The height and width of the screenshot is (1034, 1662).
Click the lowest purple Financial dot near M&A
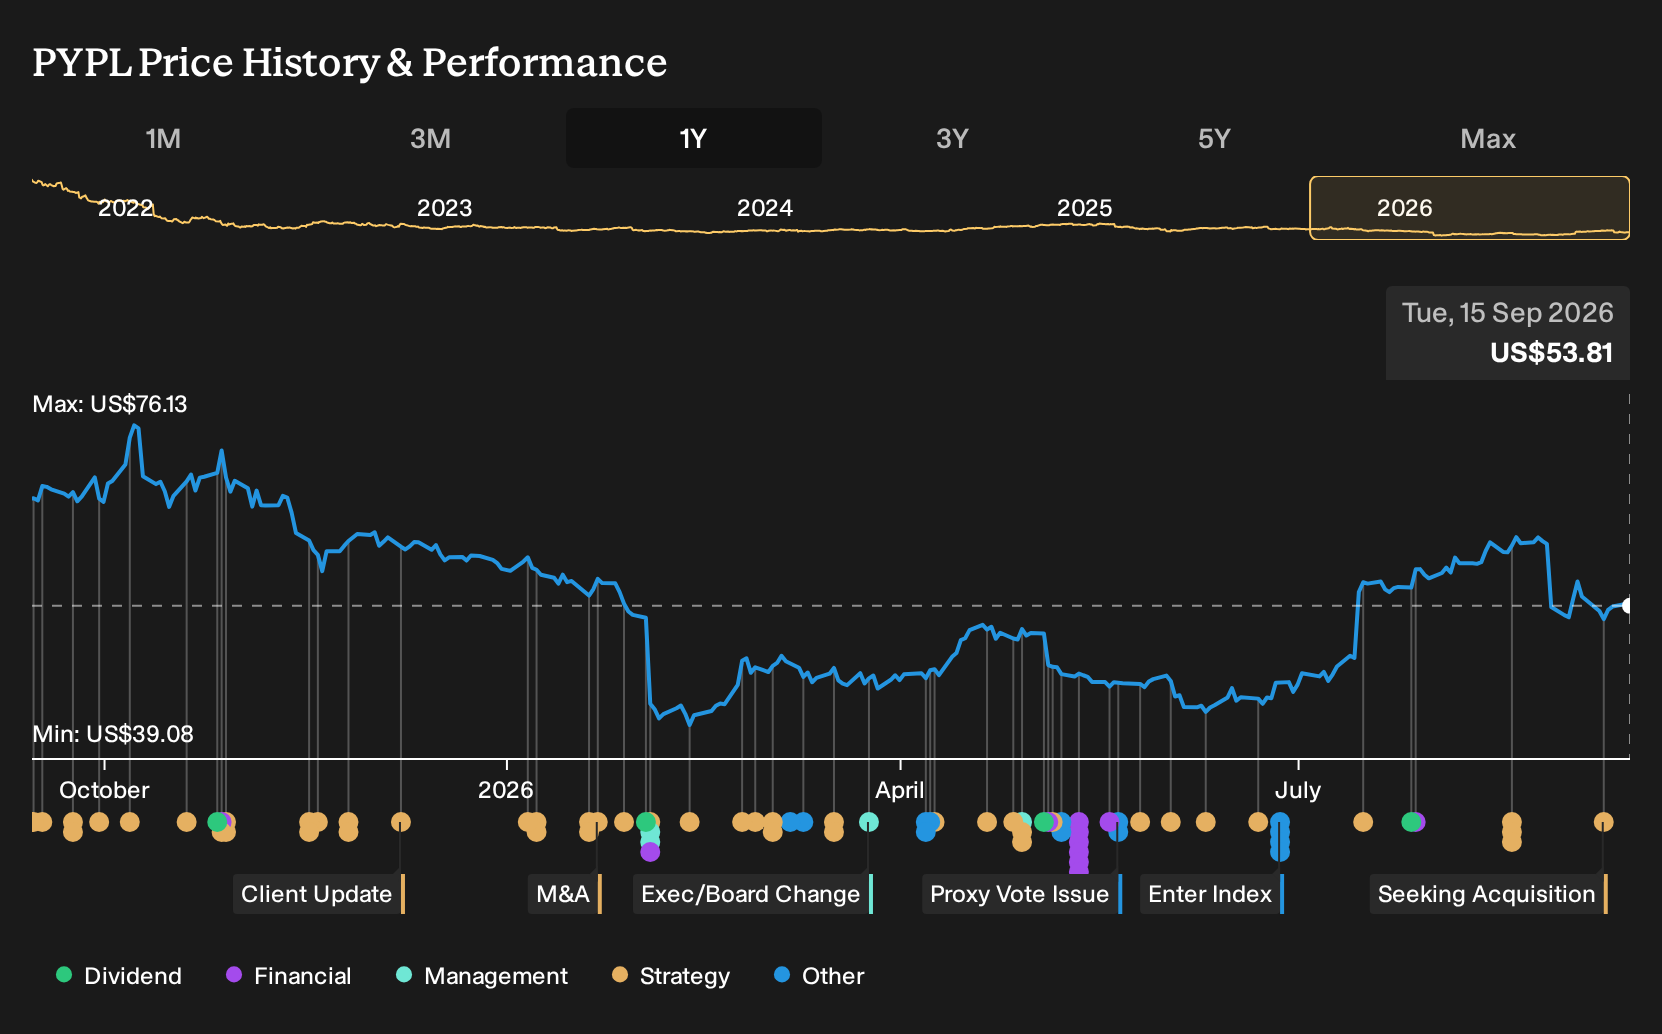click(x=650, y=852)
